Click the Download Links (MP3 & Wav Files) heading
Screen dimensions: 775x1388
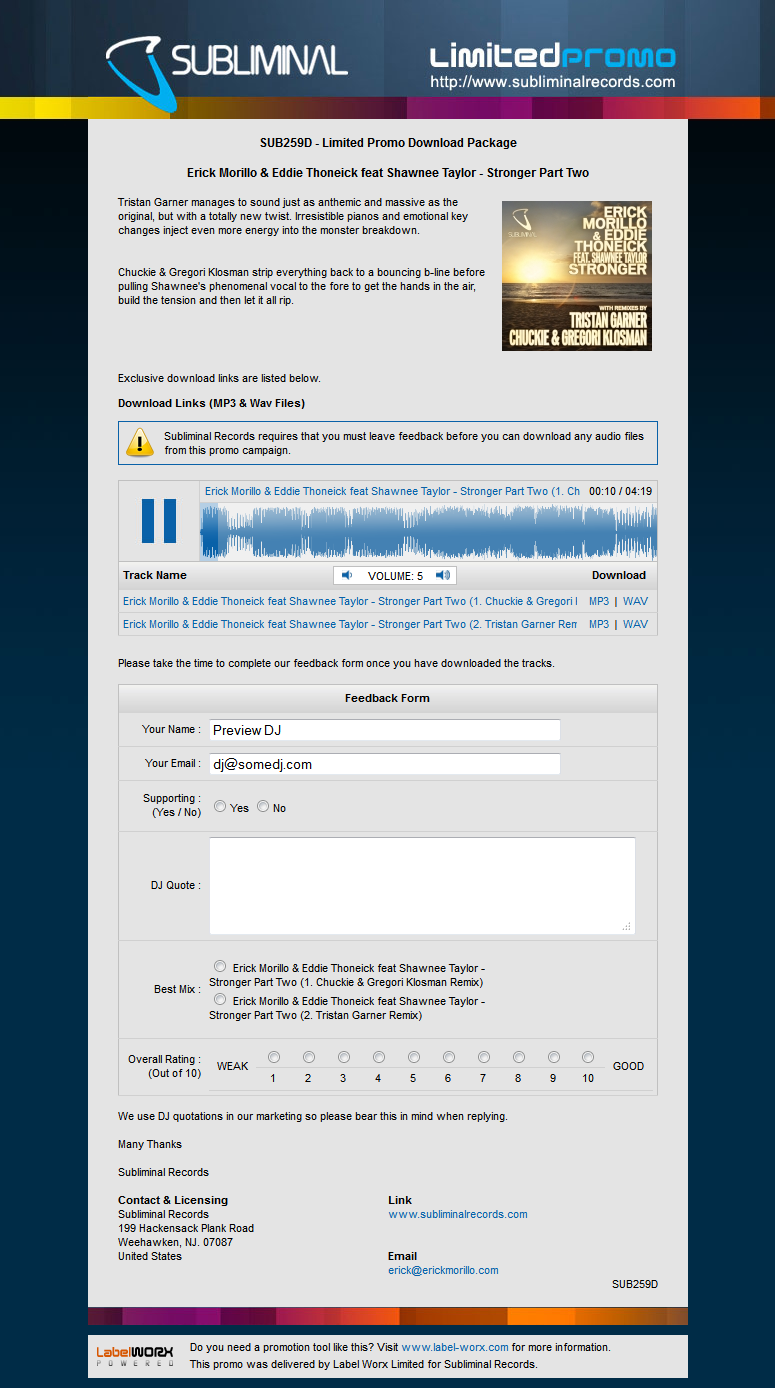[x=211, y=403]
